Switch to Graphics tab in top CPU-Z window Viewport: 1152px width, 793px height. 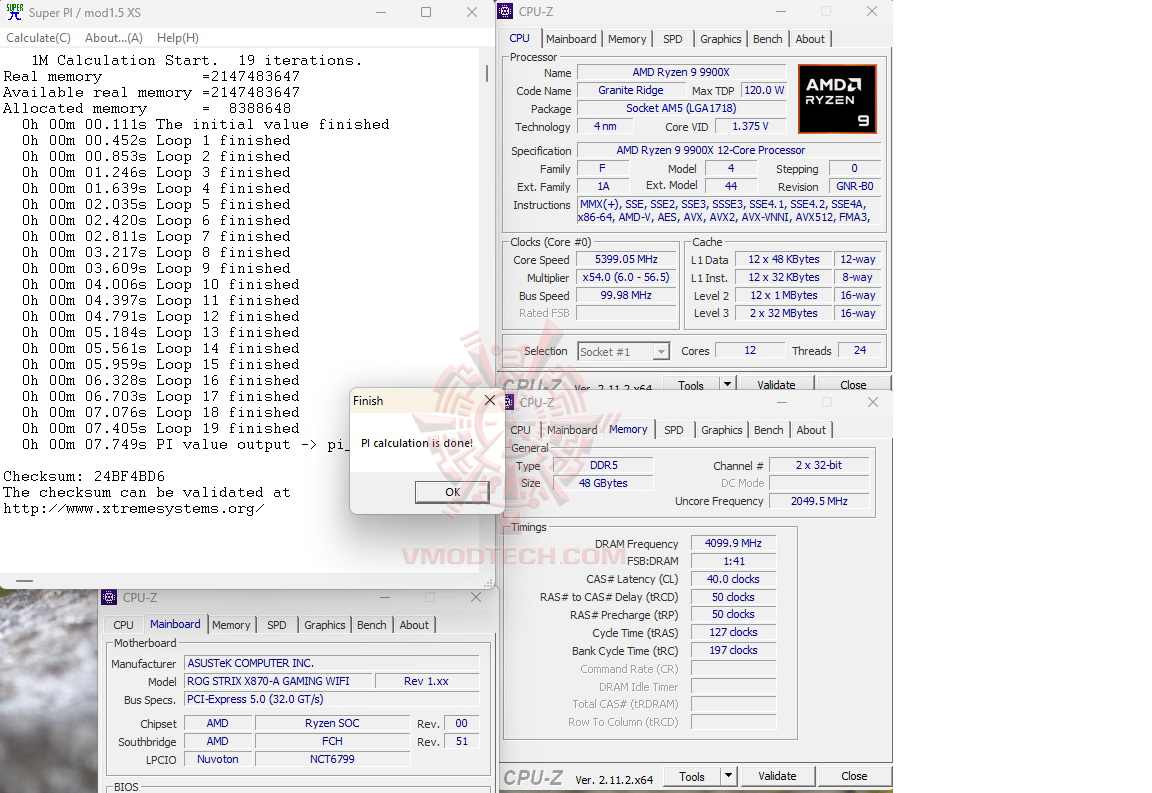(x=720, y=39)
